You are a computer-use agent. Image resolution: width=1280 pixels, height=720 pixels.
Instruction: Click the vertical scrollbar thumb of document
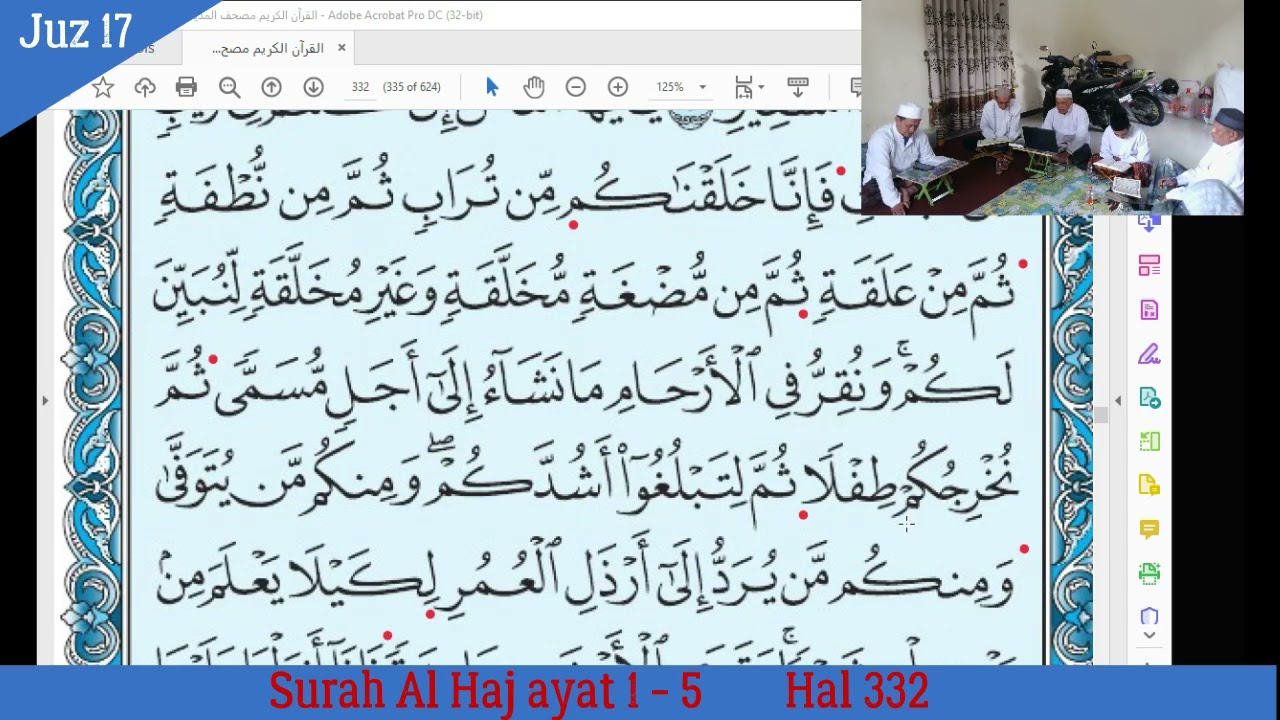tap(1101, 415)
